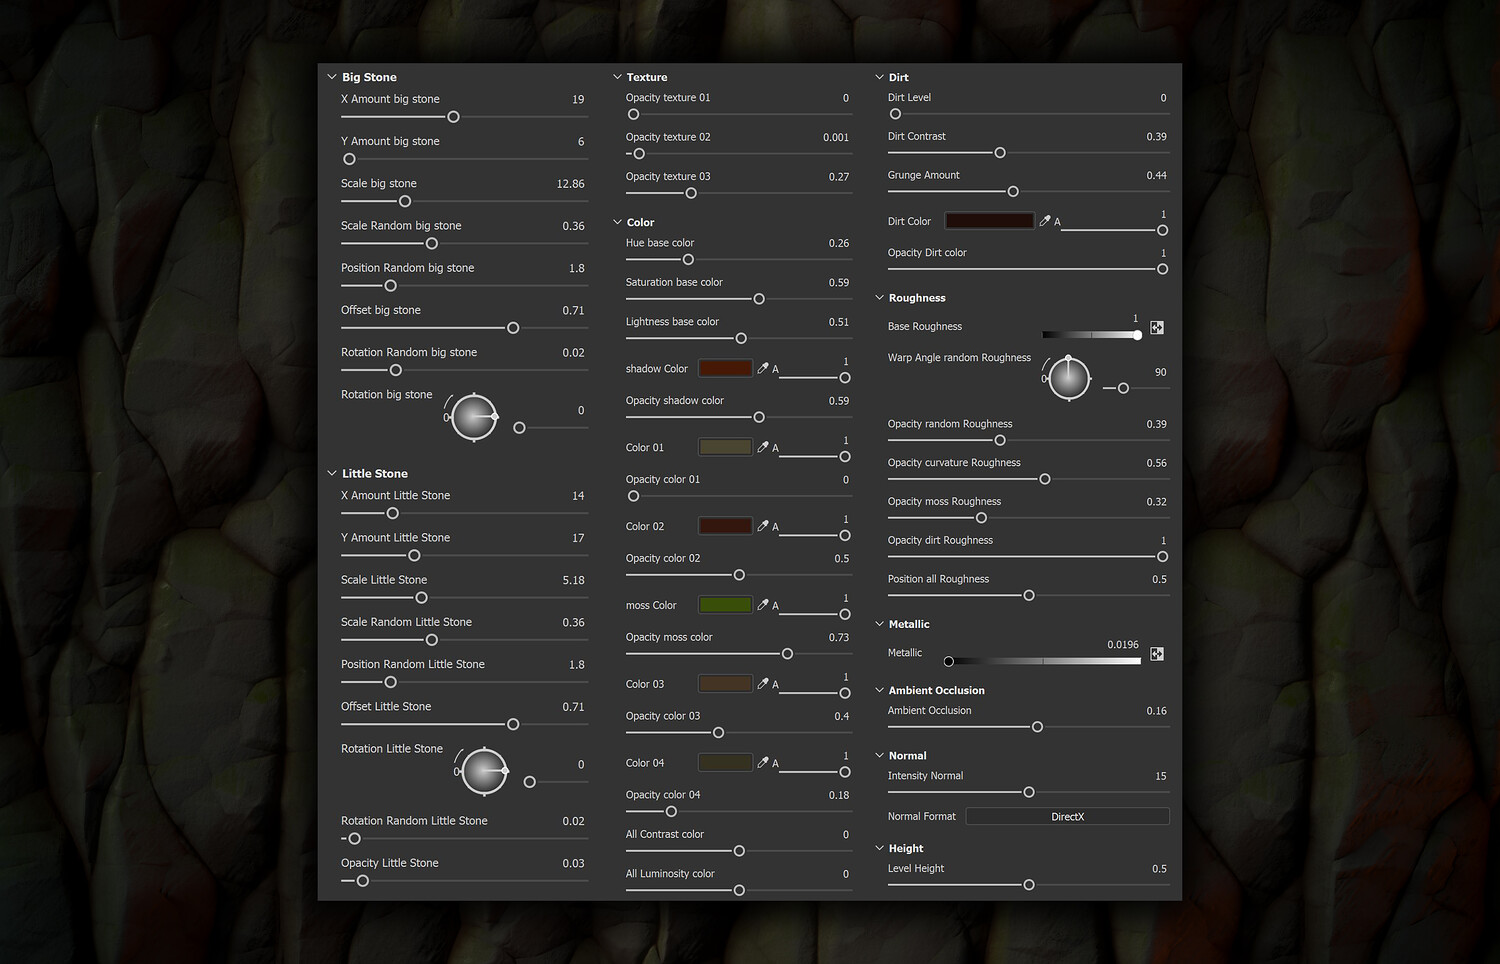Click the Saturation base color slider handle
This screenshot has height=964, width=1500.
[x=759, y=299]
